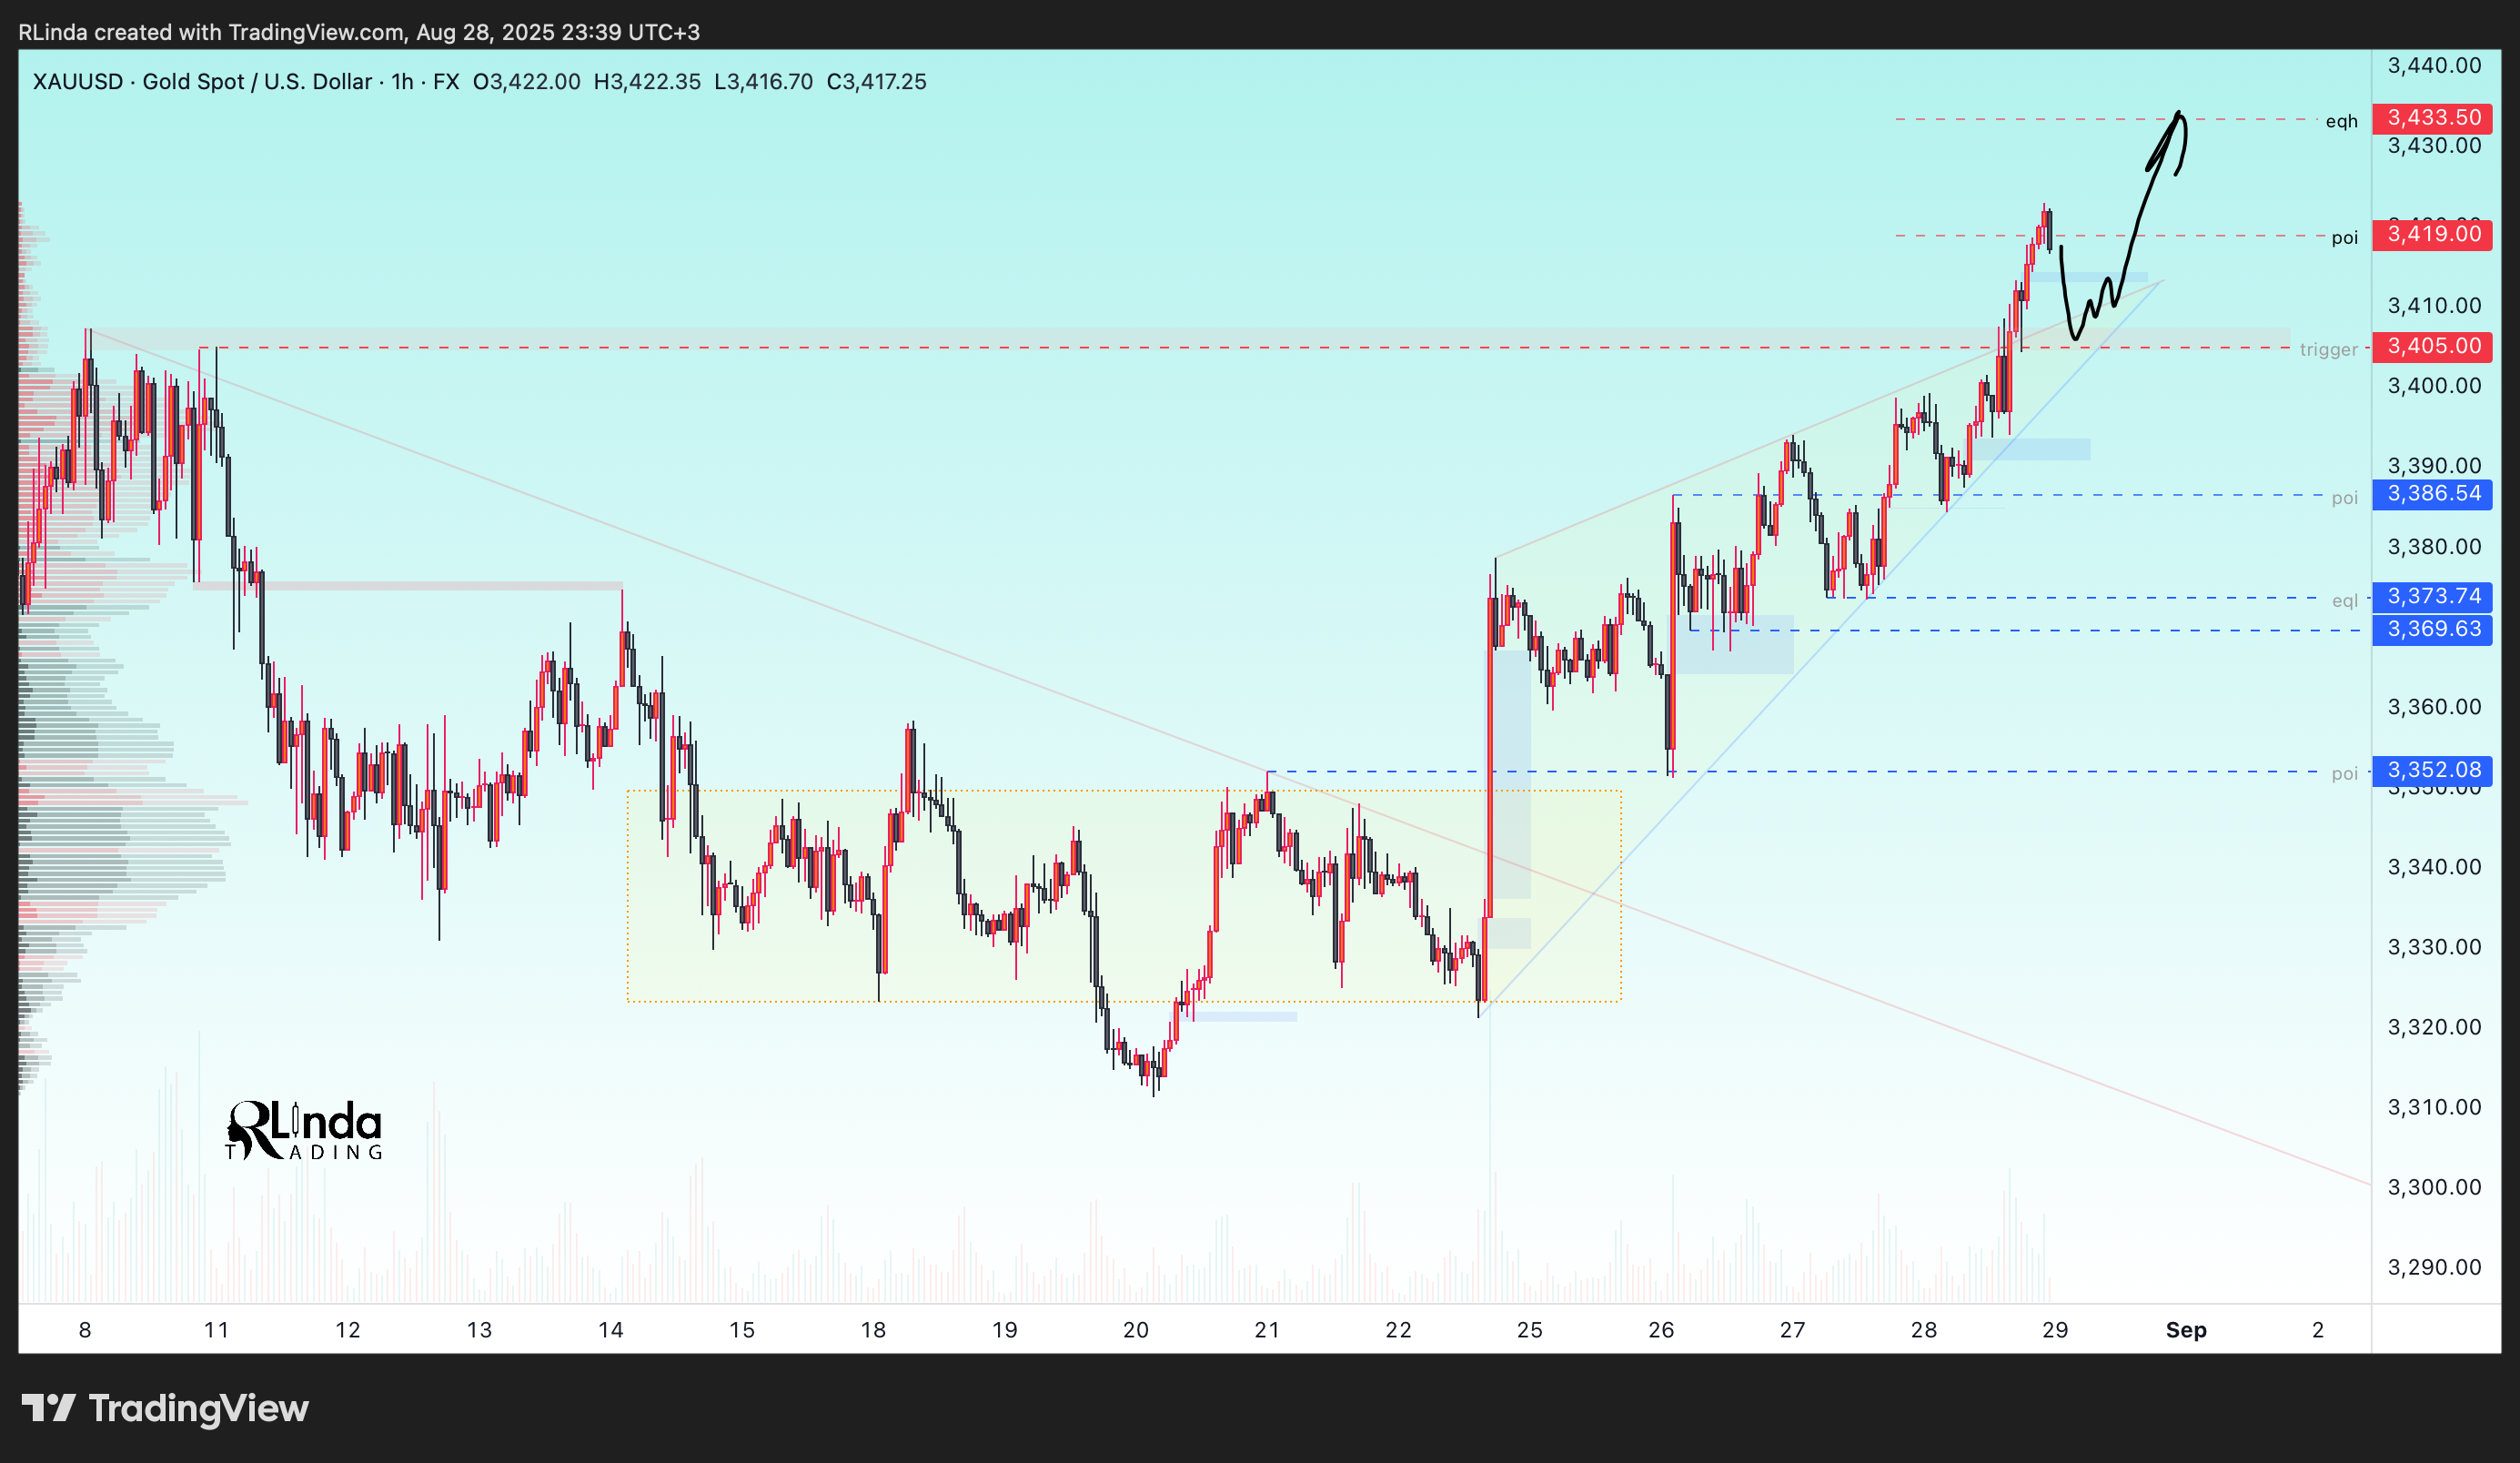
Task: Click the 3,290.00 price axis tick
Action: (2434, 1267)
